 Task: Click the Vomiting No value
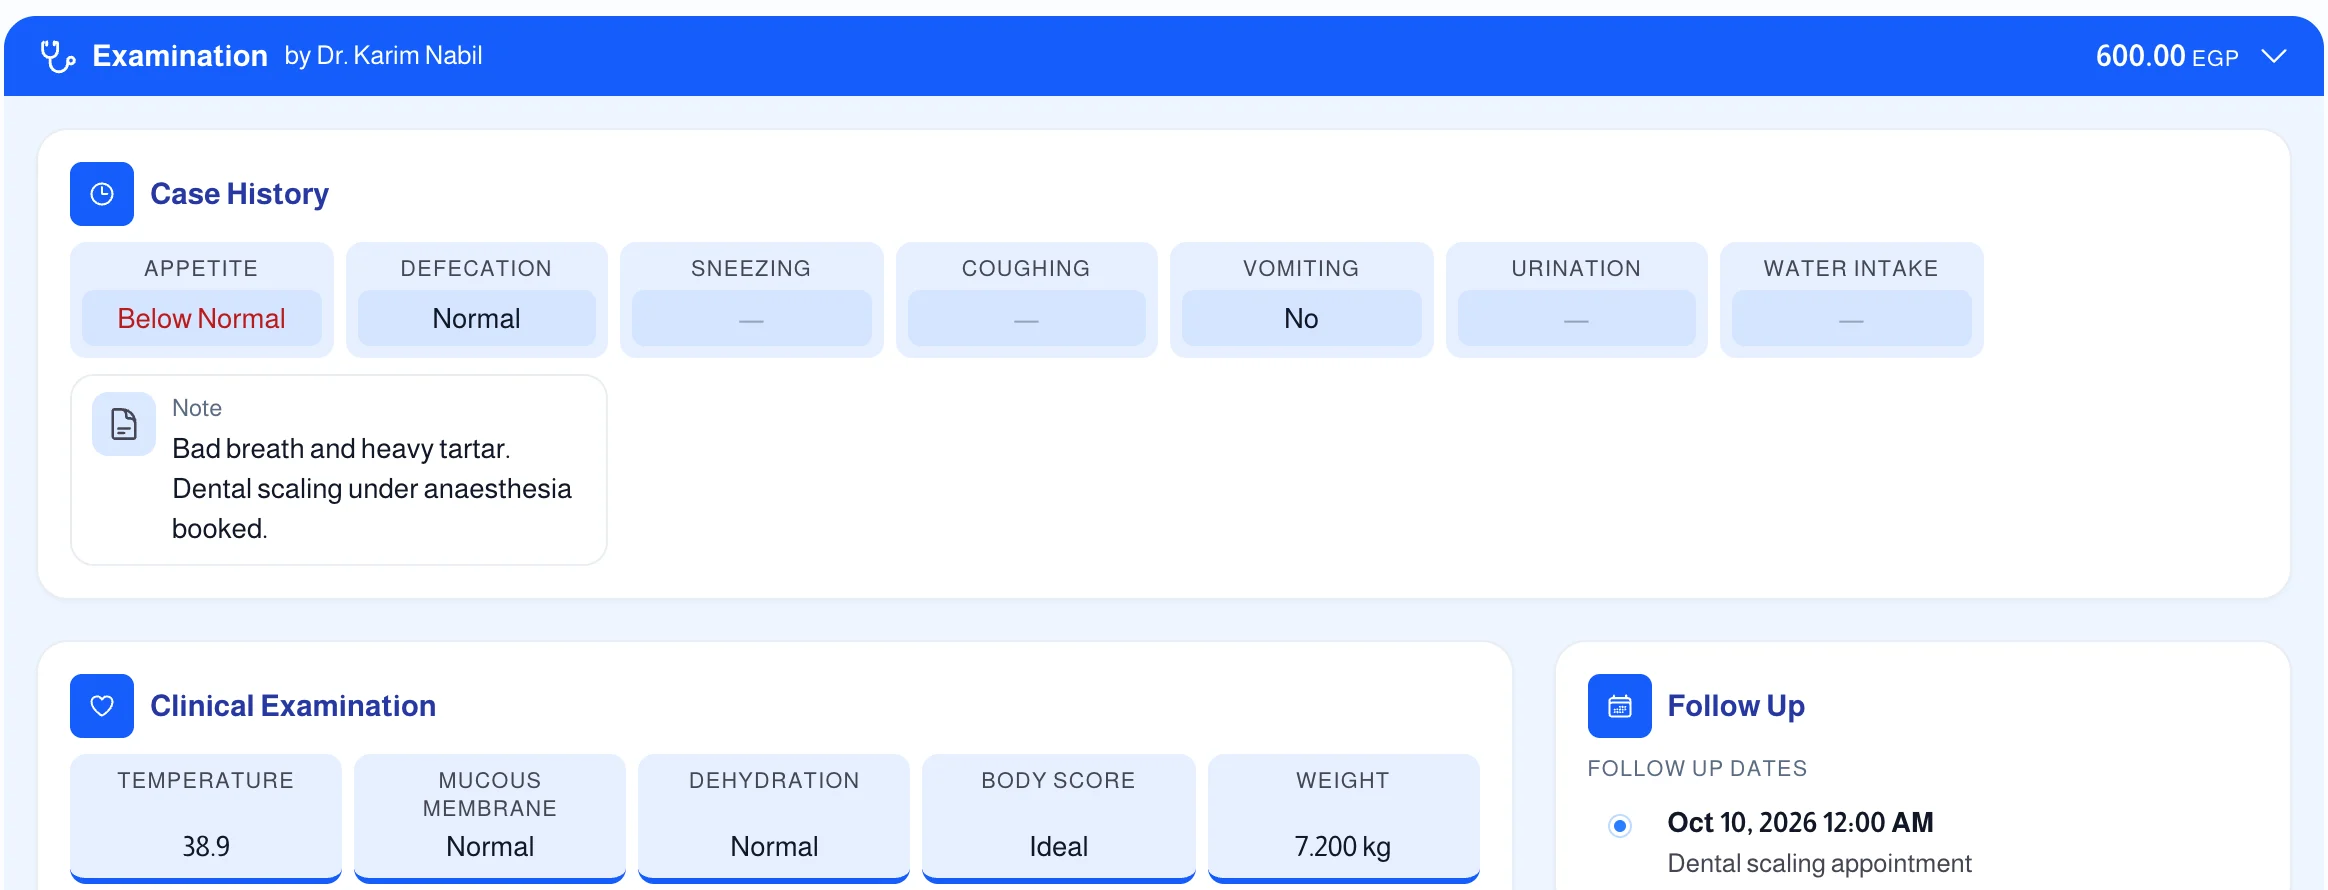[1302, 318]
